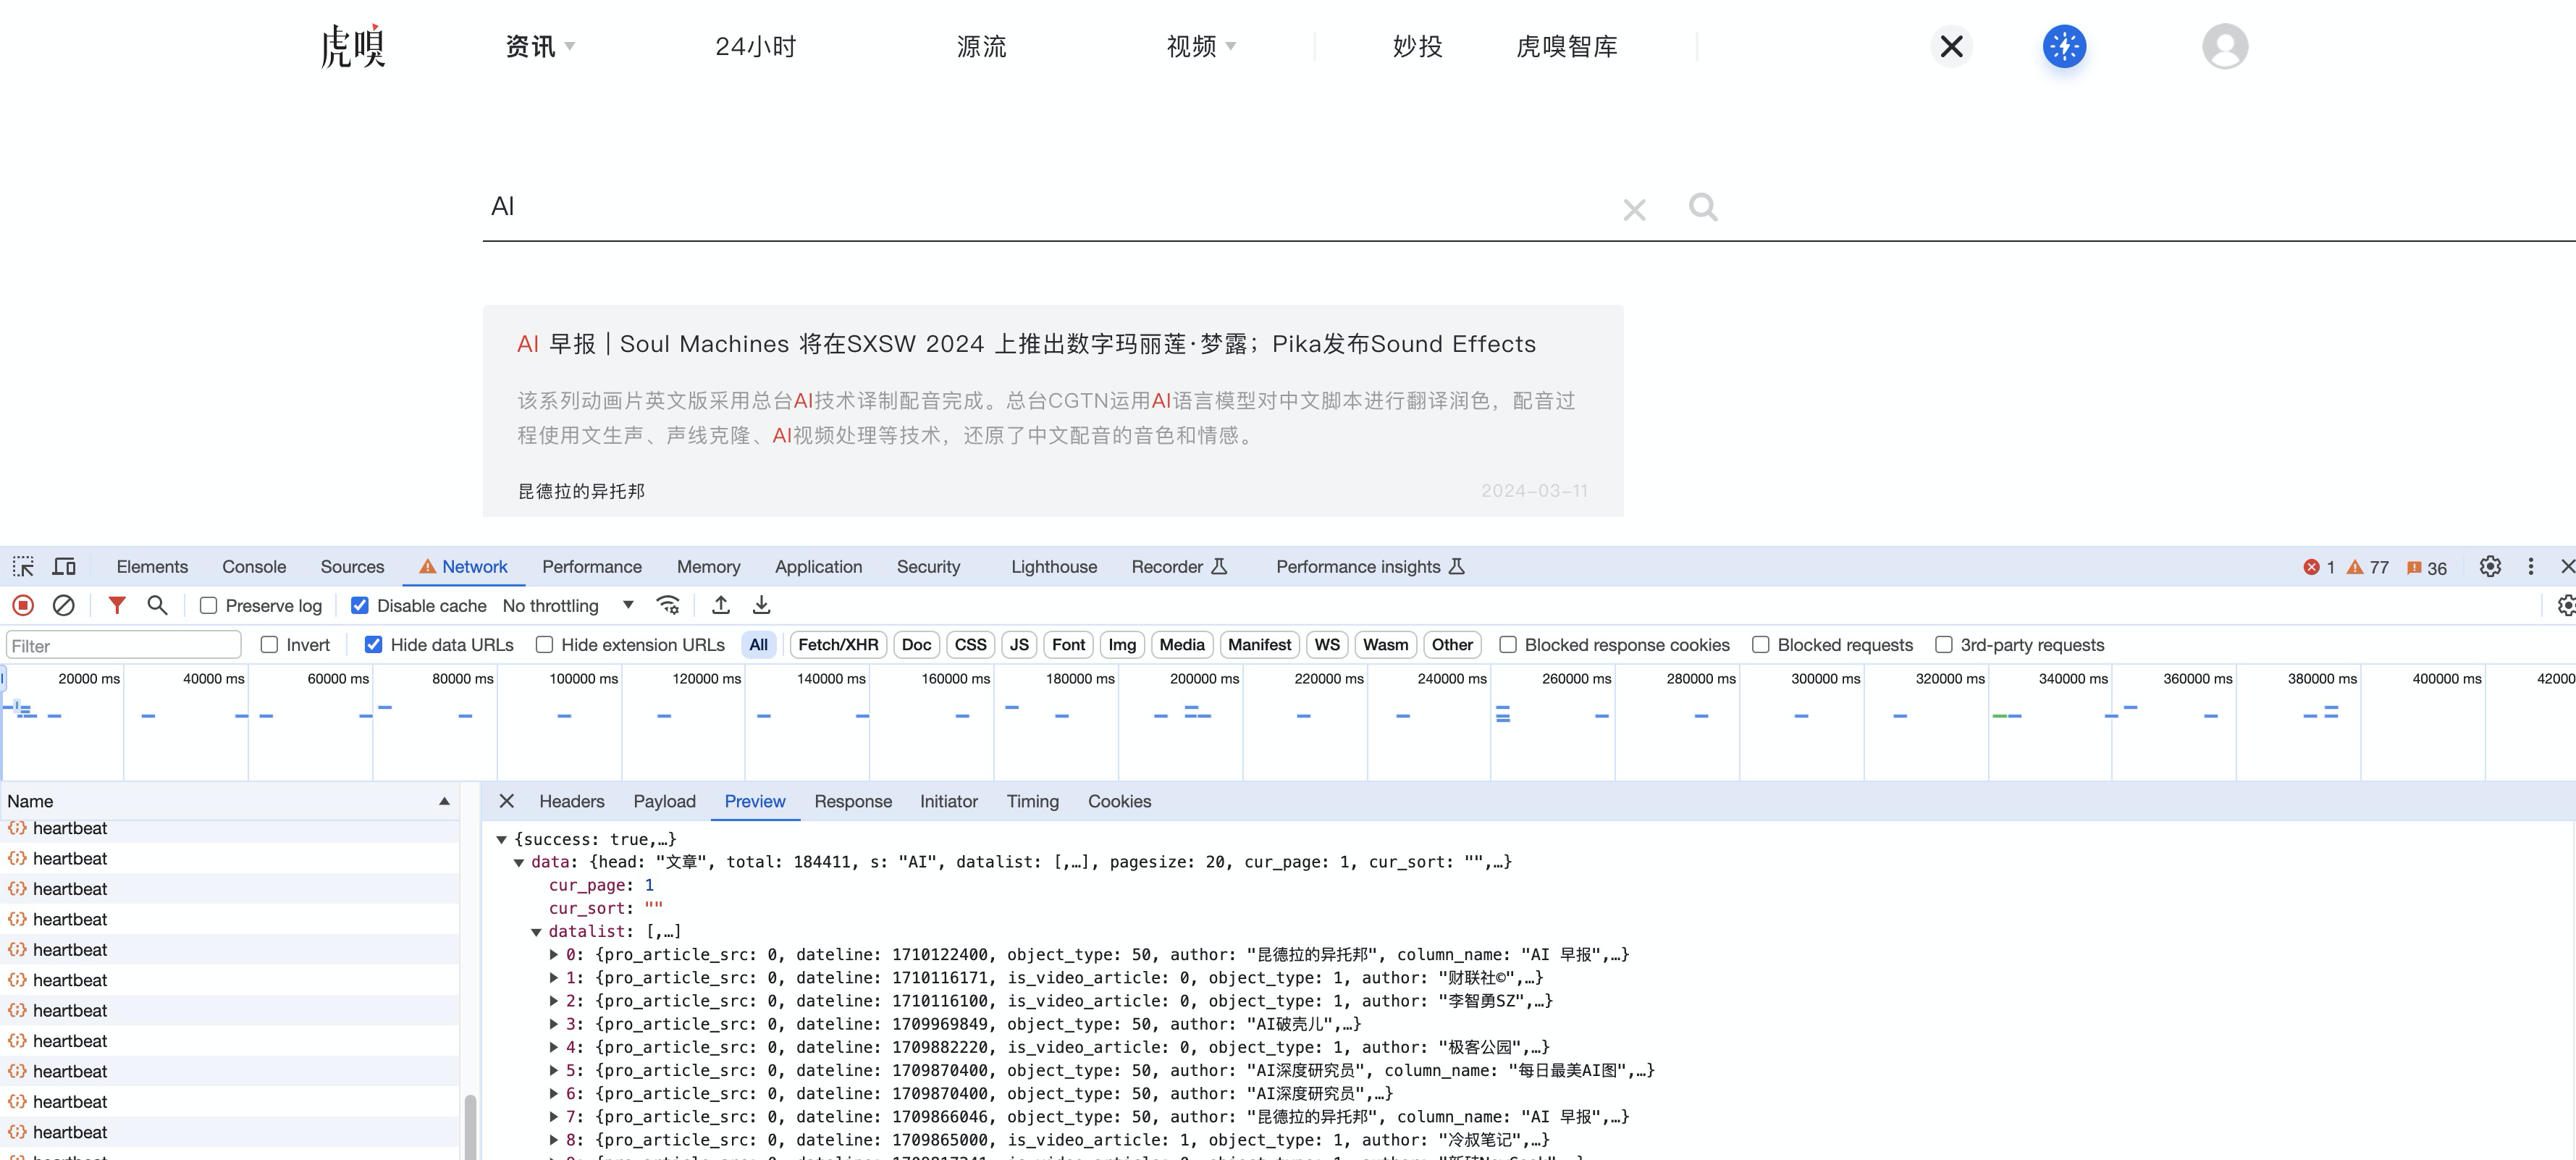Enable the Preserve log checkbox
Viewport: 2576px width, 1160px height.
point(209,606)
